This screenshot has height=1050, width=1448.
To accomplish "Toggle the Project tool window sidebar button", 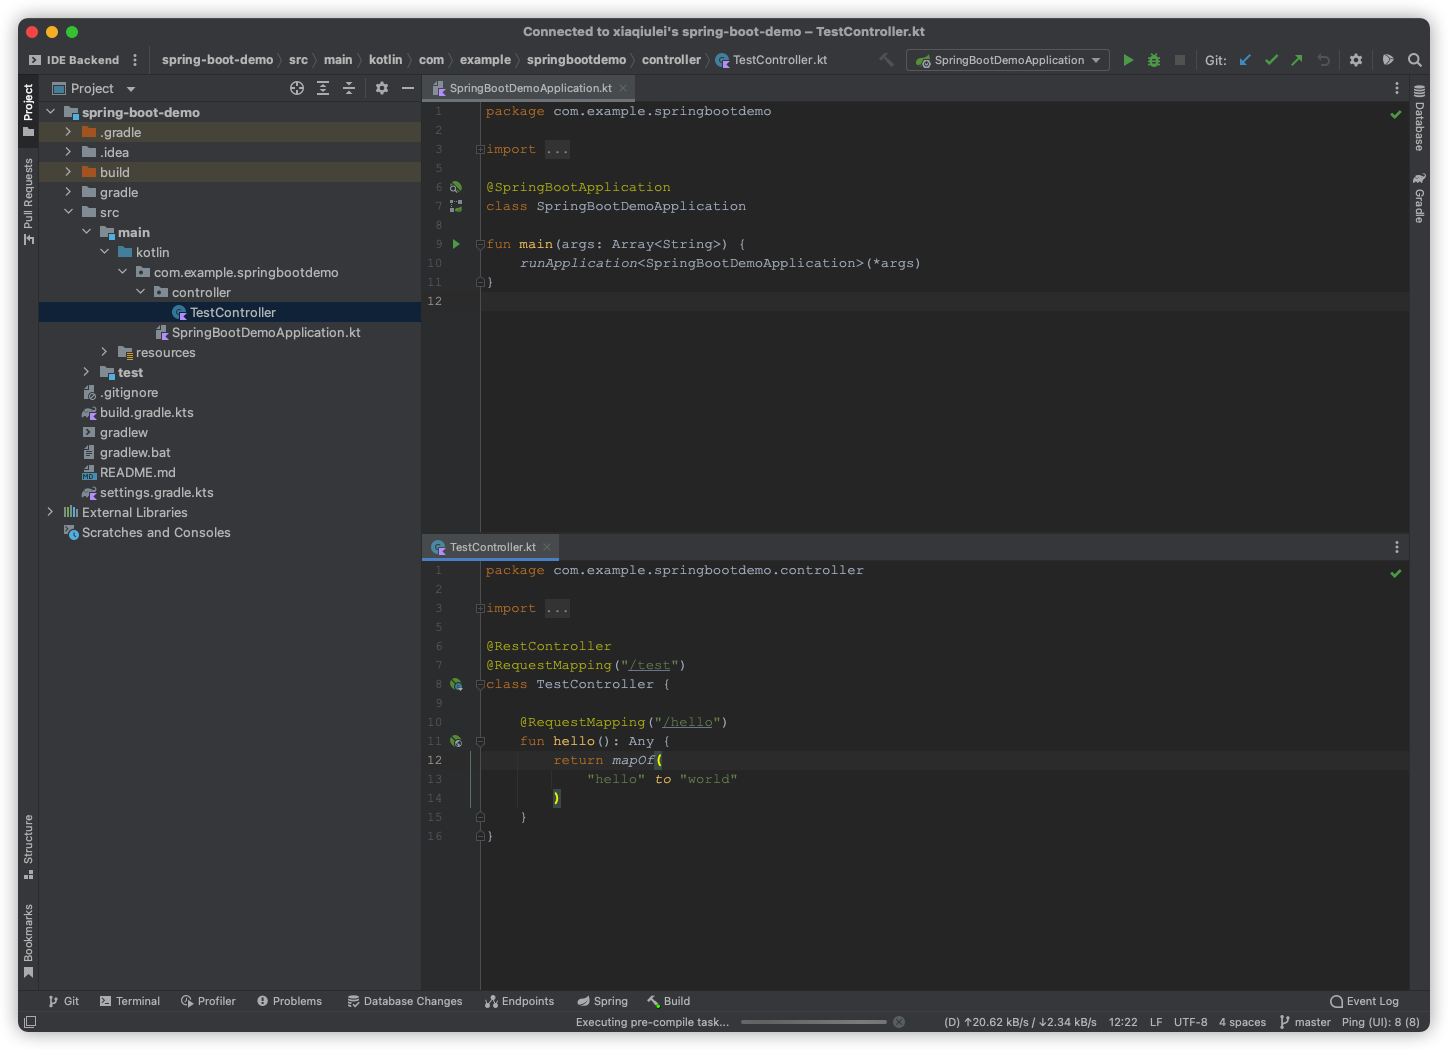I will pos(28,110).
